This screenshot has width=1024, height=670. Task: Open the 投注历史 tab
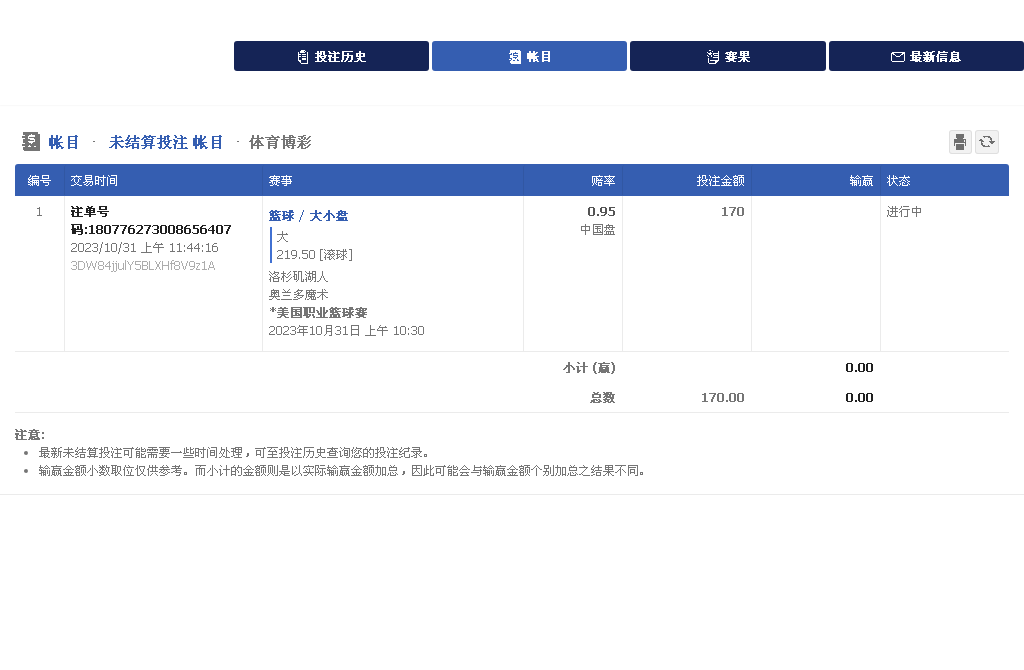331,56
